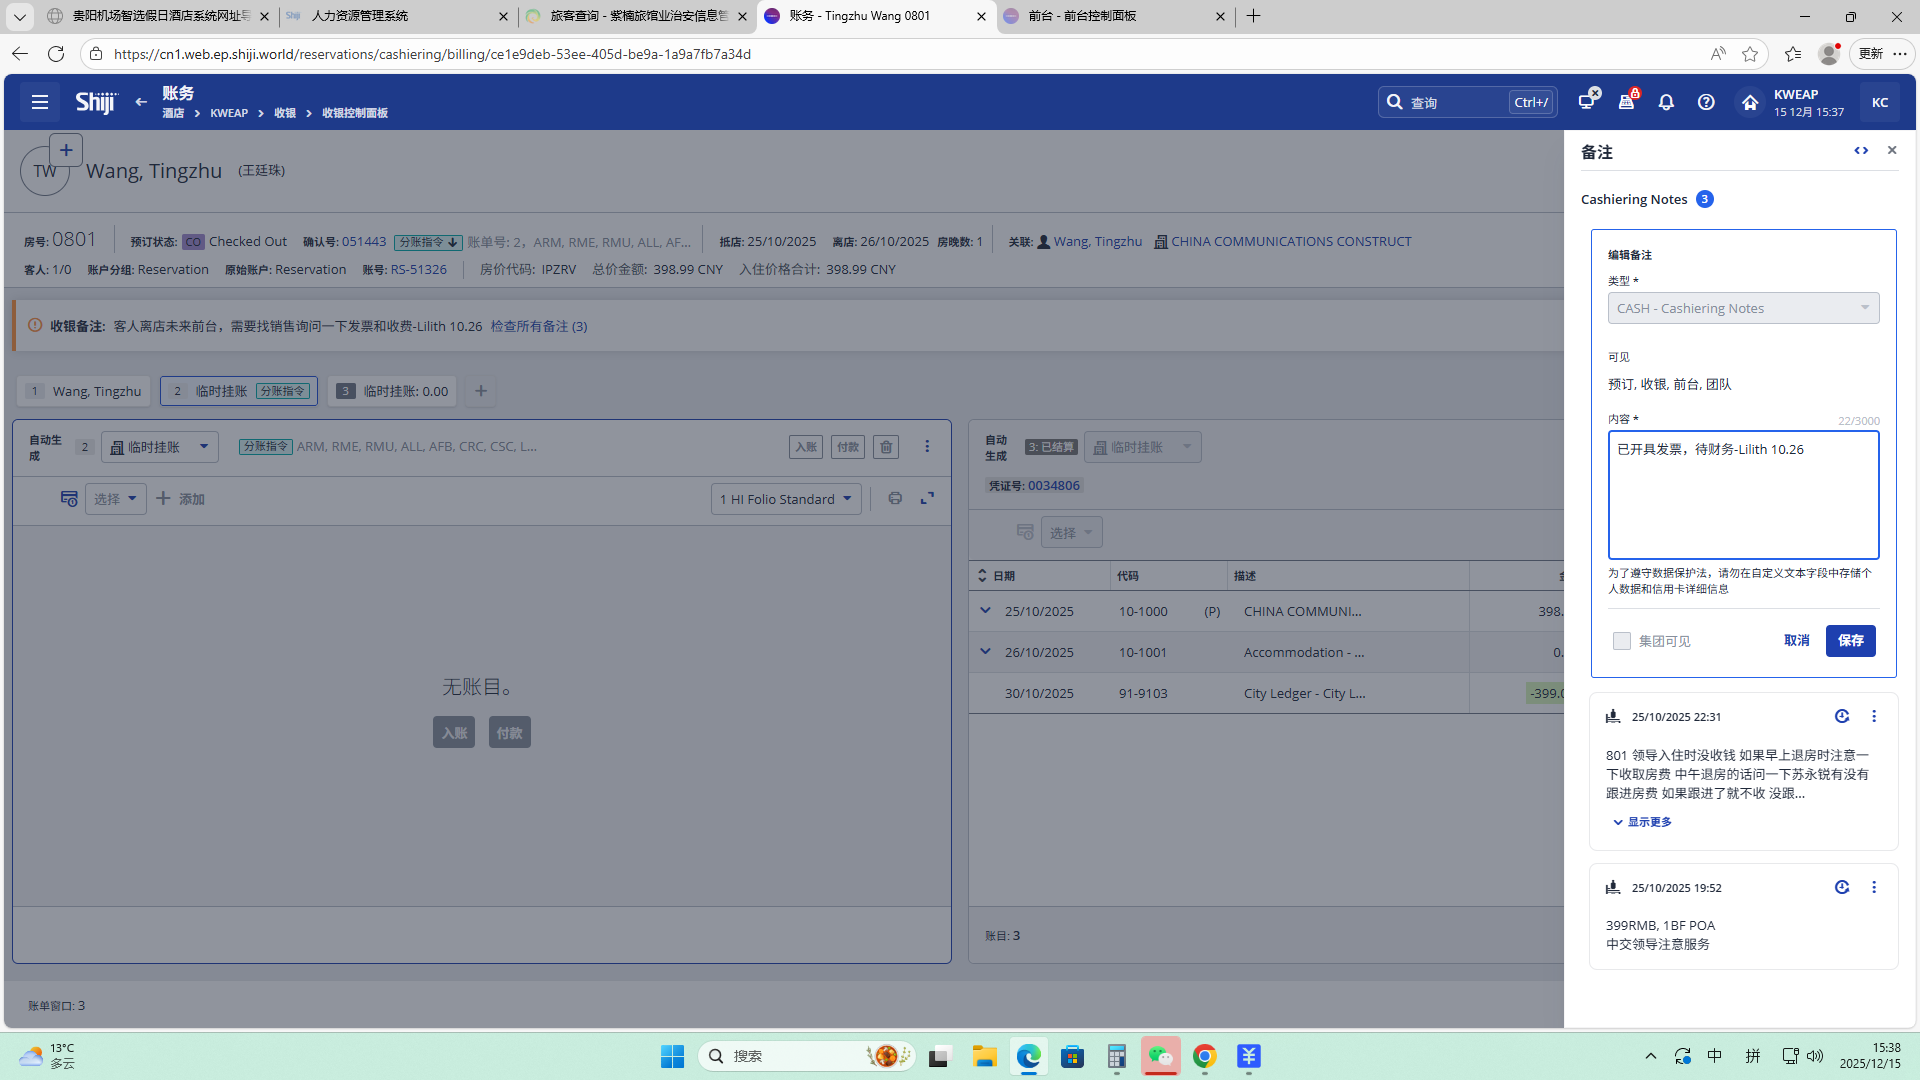Viewport: 1920px width, 1080px height.
Task: Click the home property icon
Action: (1750, 102)
